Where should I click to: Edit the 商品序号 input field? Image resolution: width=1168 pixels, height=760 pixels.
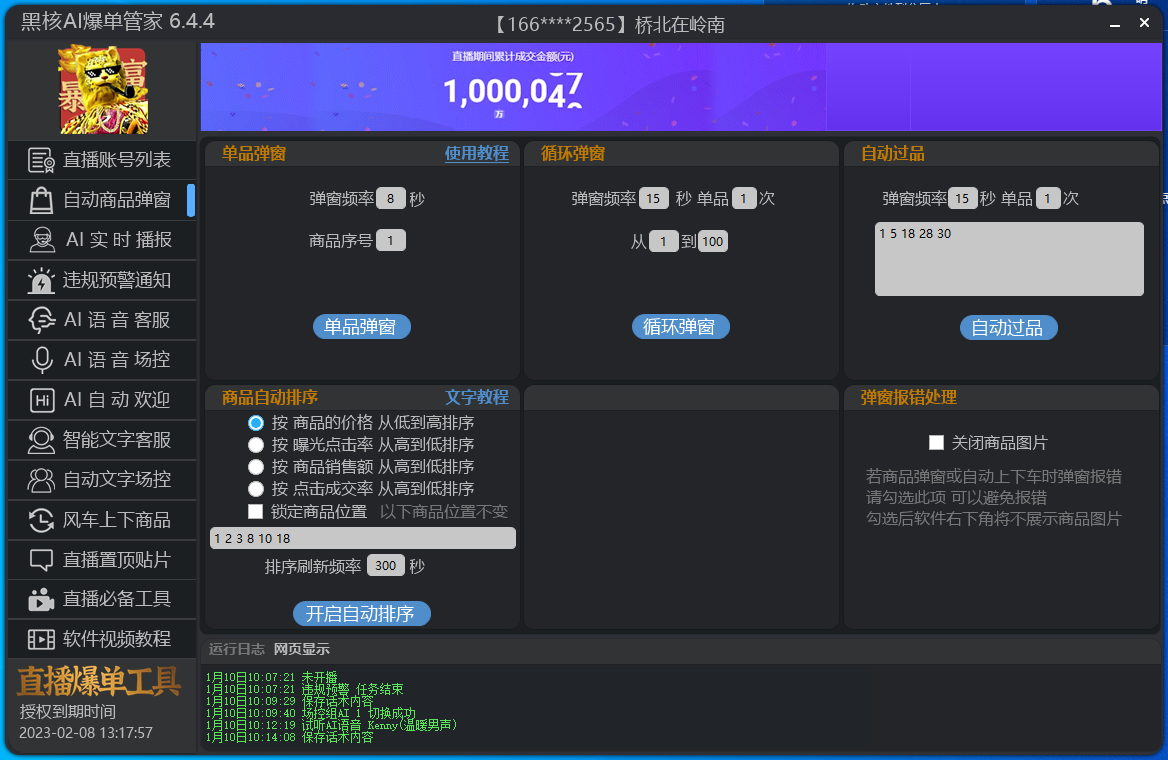coord(390,241)
